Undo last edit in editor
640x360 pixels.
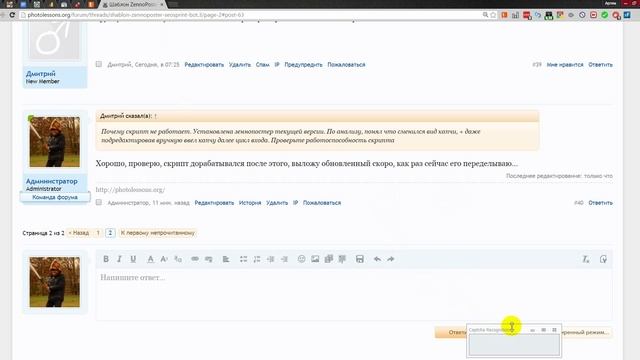[x=377, y=259]
